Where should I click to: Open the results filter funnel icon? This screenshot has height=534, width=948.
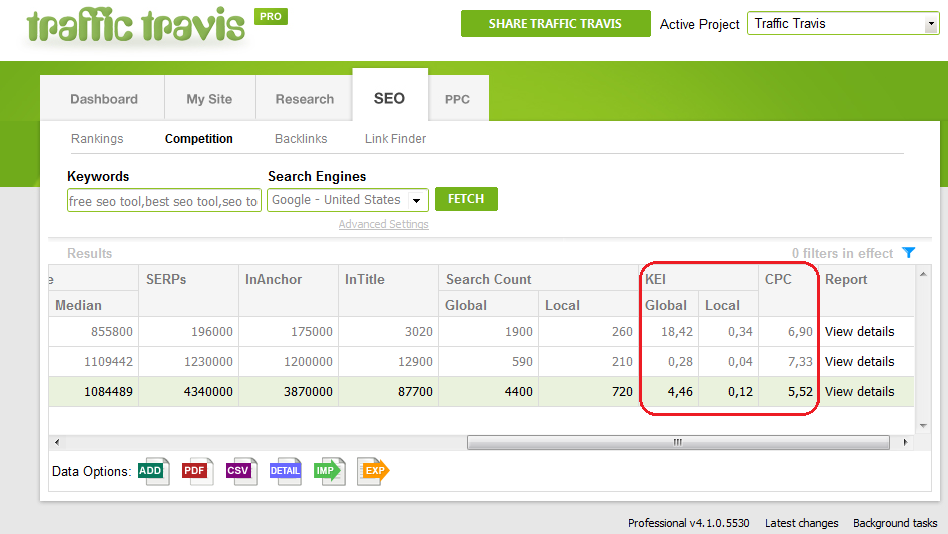pos(909,253)
